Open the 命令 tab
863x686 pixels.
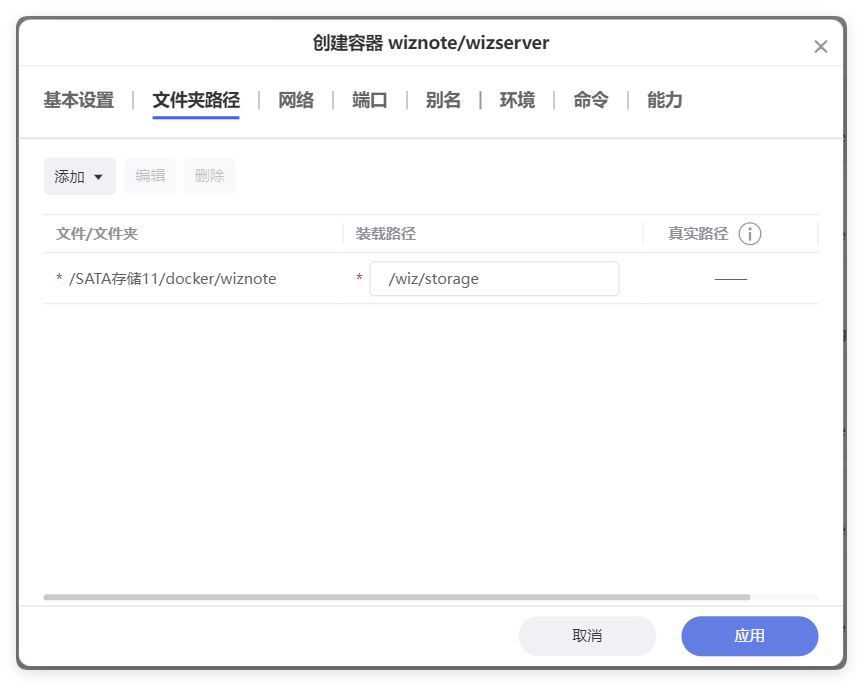[589, 100]
